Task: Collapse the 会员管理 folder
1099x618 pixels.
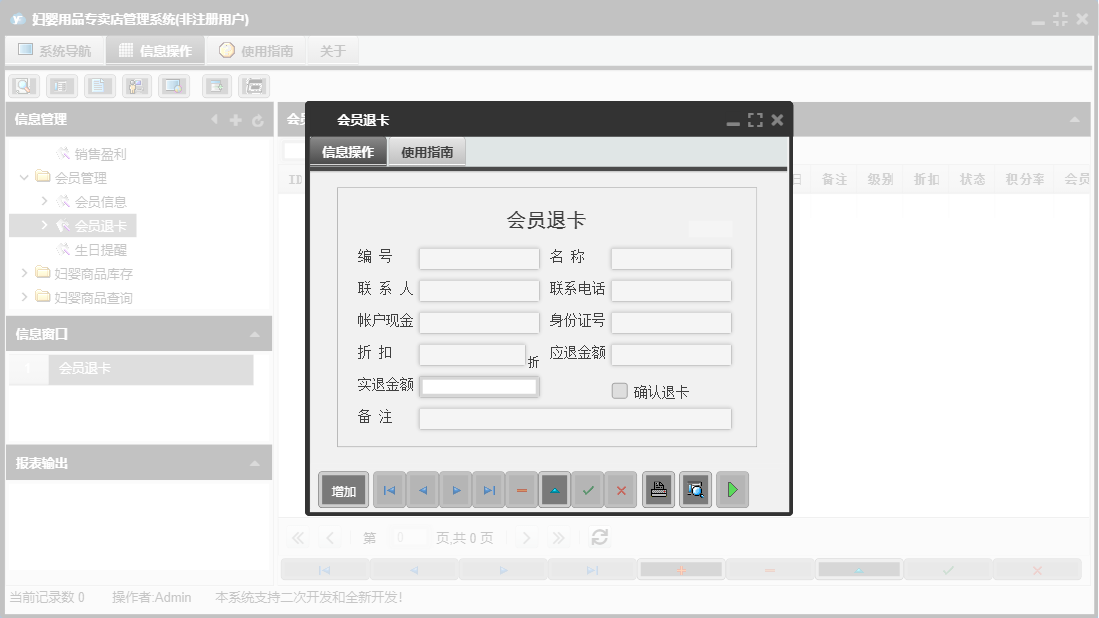Action: [x=22, y=177]
